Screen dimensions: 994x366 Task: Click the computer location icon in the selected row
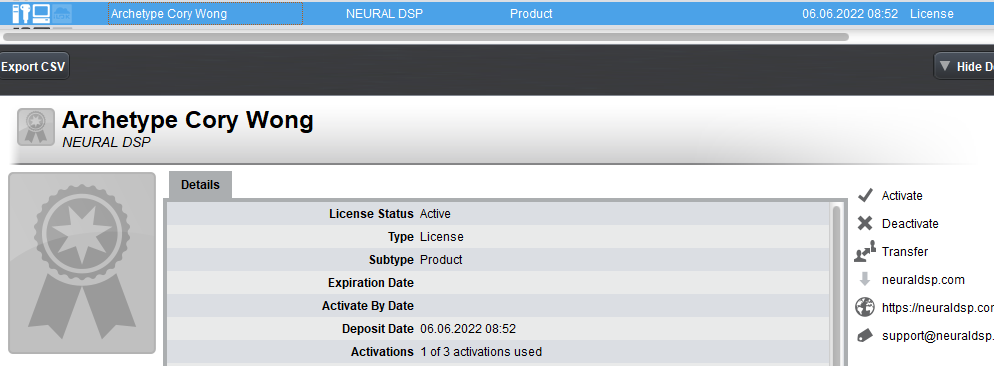(41, 13)
